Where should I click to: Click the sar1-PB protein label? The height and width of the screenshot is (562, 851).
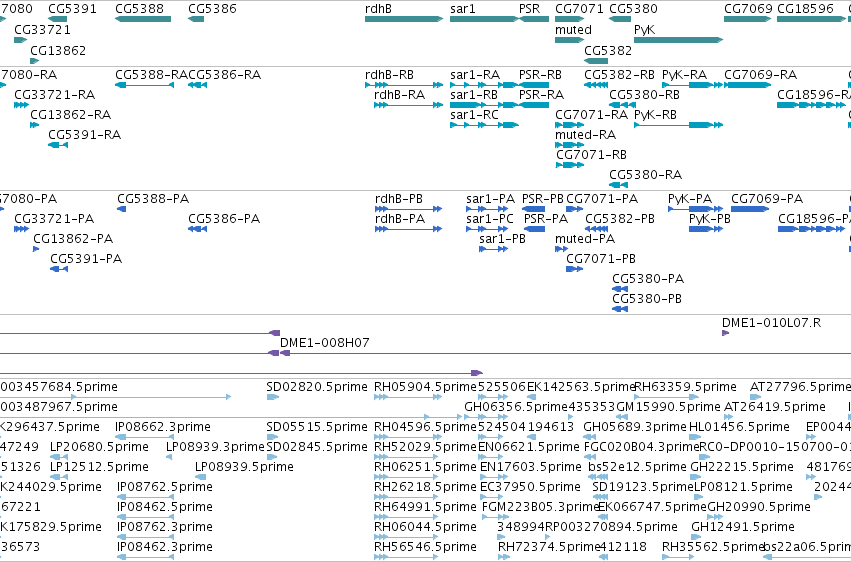click(502, 239)
